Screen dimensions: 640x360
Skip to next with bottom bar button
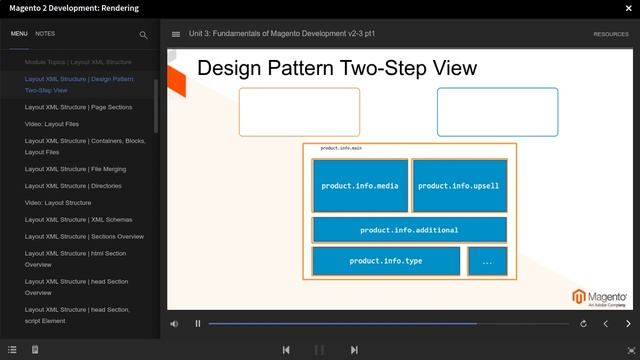click(354, 350)
